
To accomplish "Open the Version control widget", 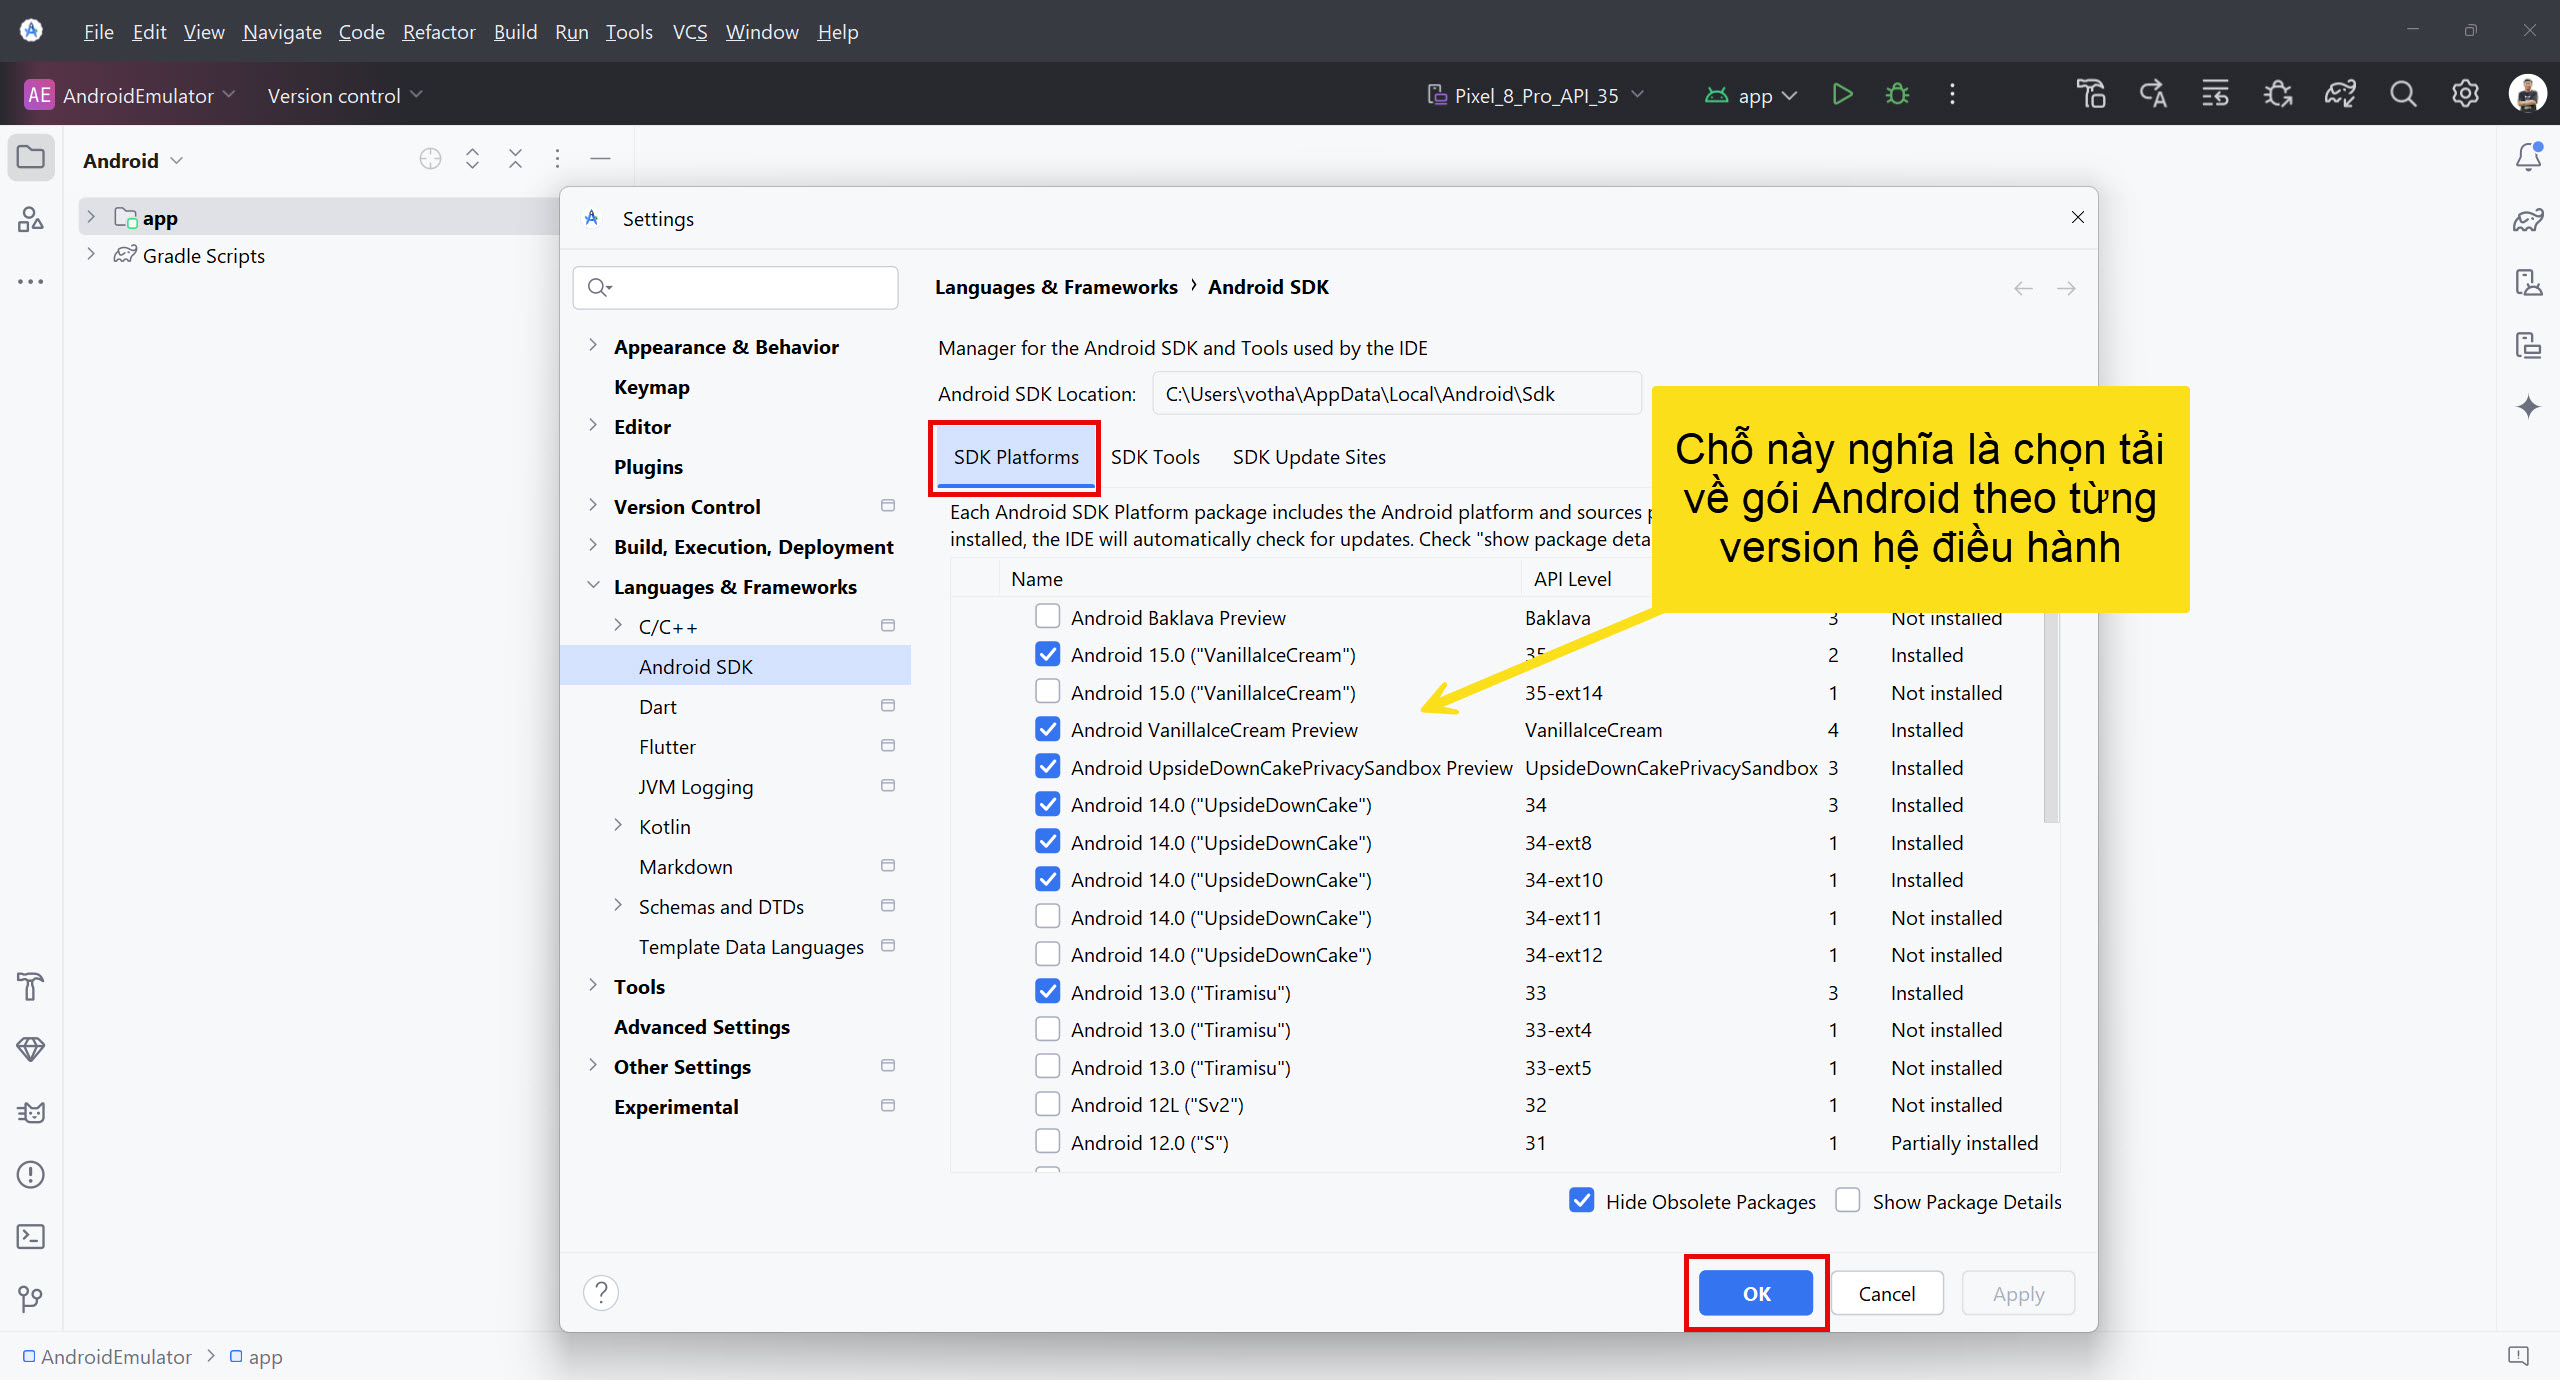I will click(x=345, y=95).
